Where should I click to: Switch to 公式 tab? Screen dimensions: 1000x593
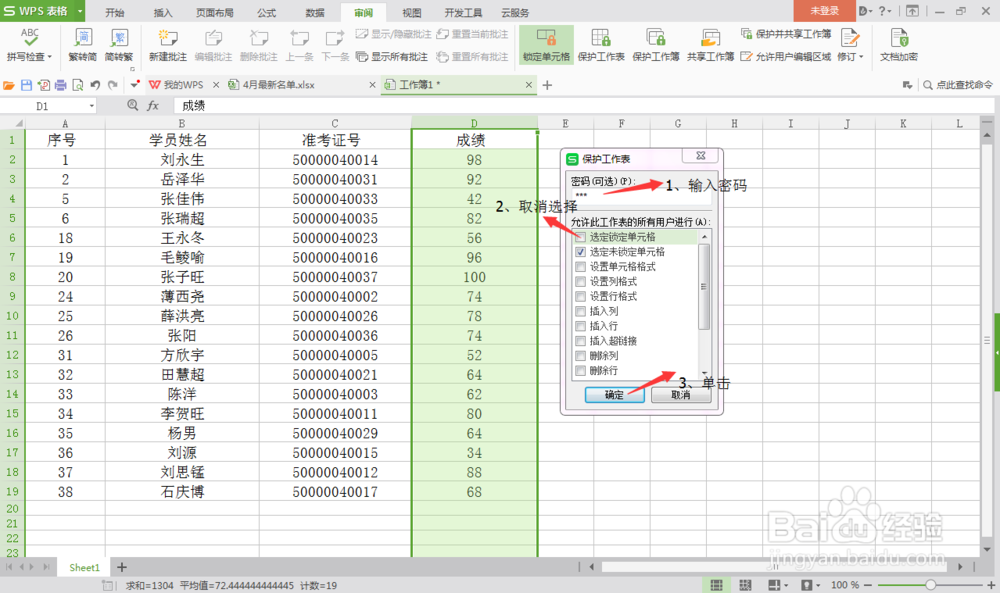(x=267, y=12)
